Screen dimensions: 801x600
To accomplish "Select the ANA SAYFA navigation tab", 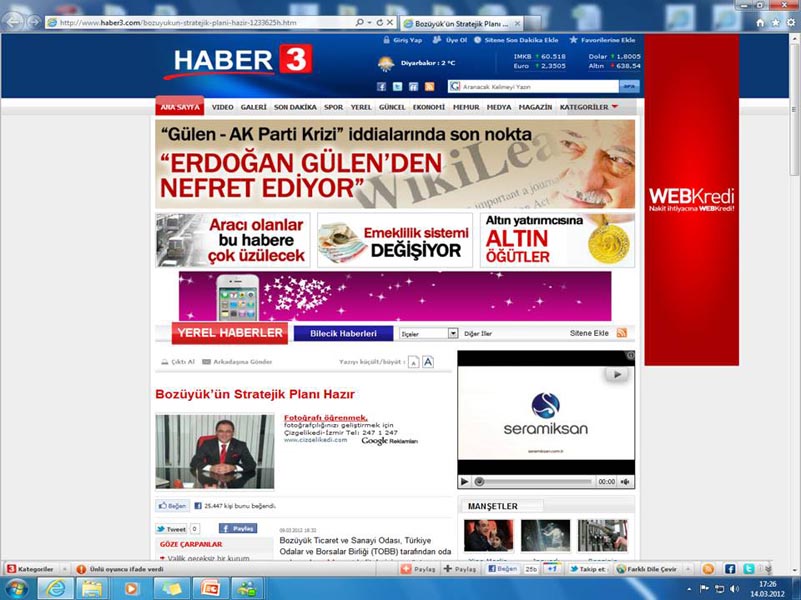I will click(180, 106).
